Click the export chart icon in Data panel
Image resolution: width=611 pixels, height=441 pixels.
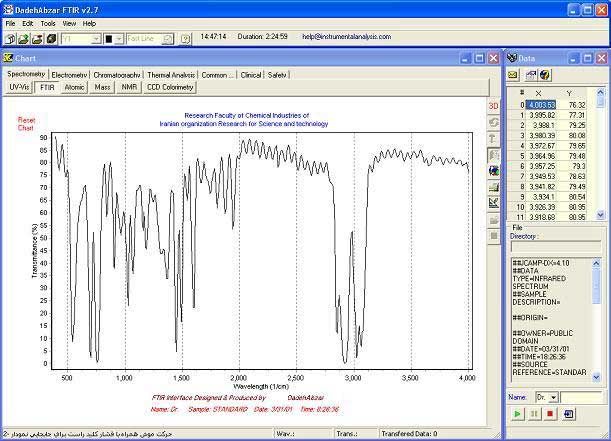[530, 75]
